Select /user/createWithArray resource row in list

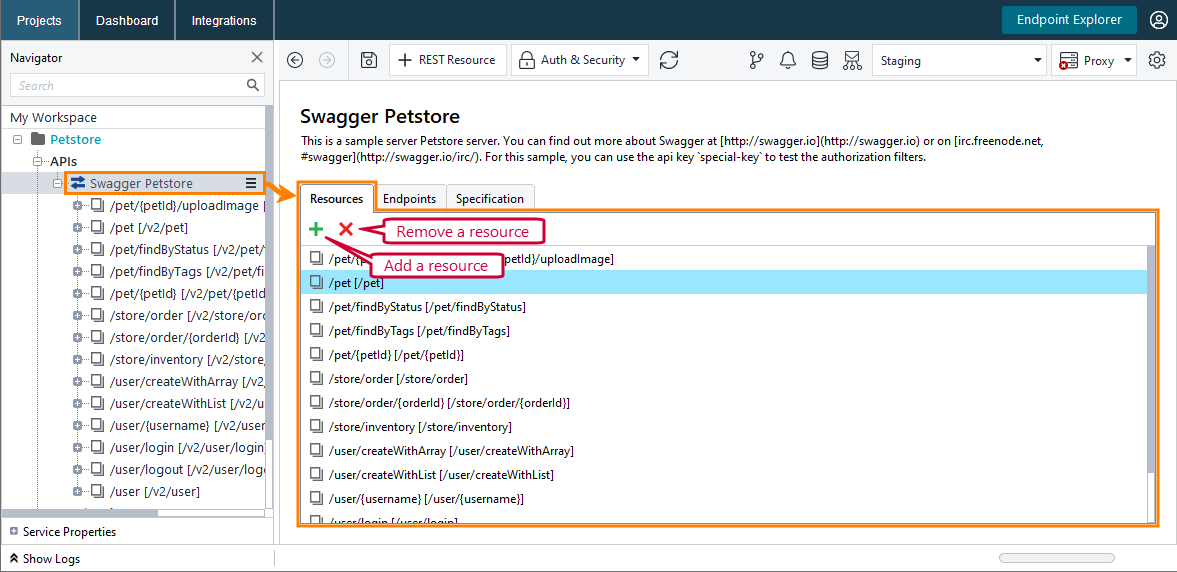pos(724,450)
